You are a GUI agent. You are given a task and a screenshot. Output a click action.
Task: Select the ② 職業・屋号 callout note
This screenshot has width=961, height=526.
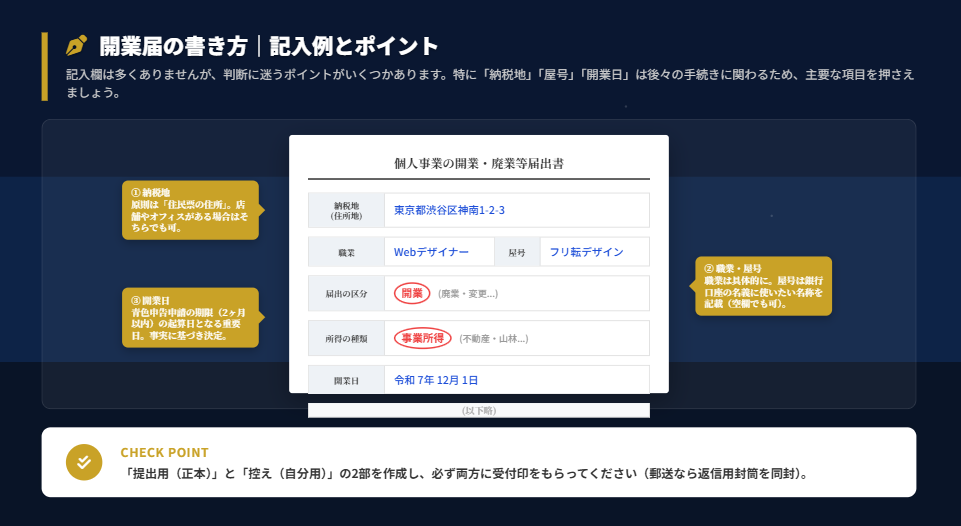[763, 286]
